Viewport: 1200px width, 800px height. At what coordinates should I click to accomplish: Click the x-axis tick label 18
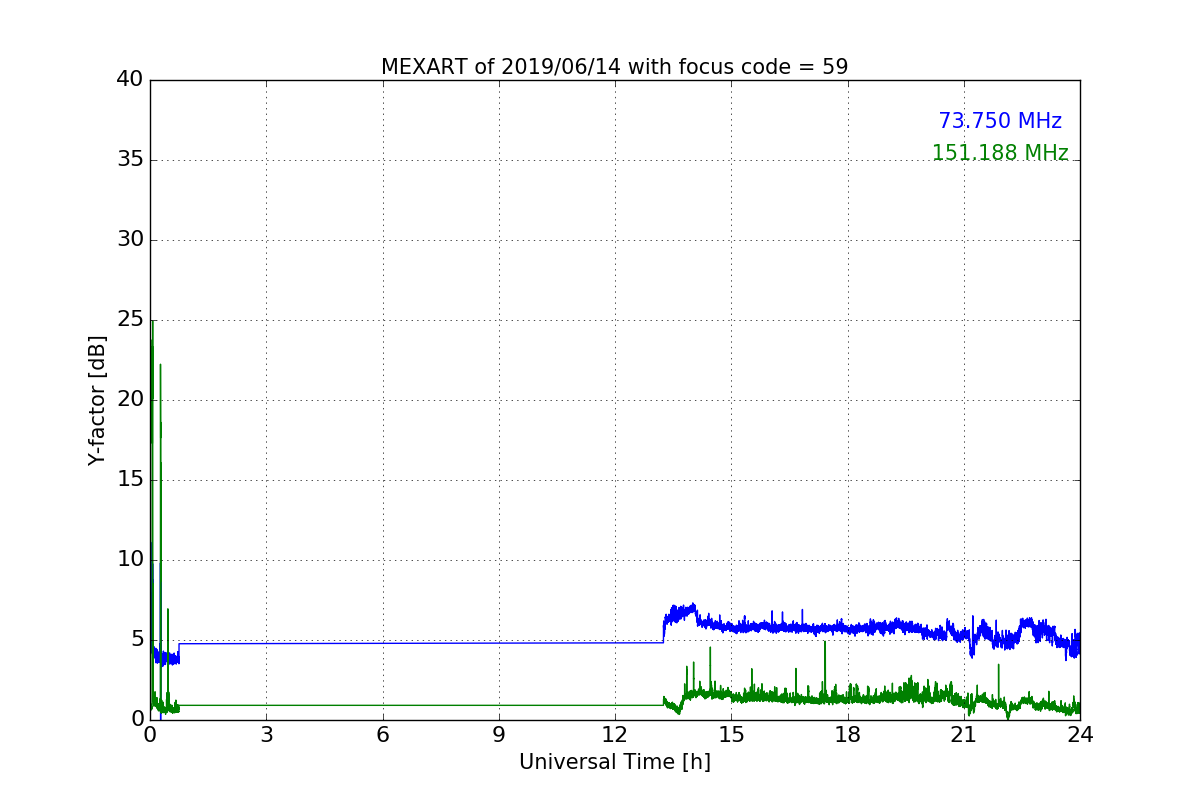(x=847, y=735)
